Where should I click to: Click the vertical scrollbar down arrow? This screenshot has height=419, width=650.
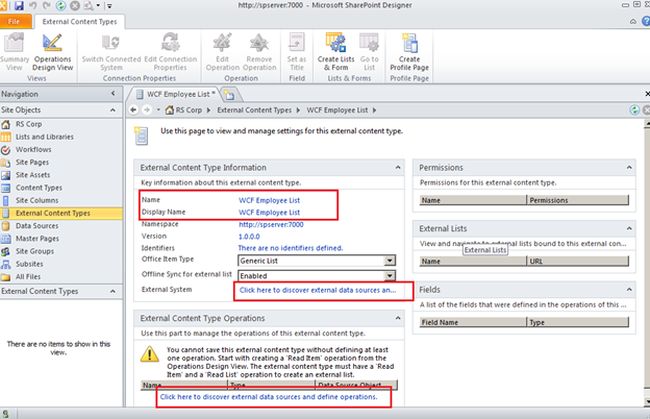tap(647, 401)
